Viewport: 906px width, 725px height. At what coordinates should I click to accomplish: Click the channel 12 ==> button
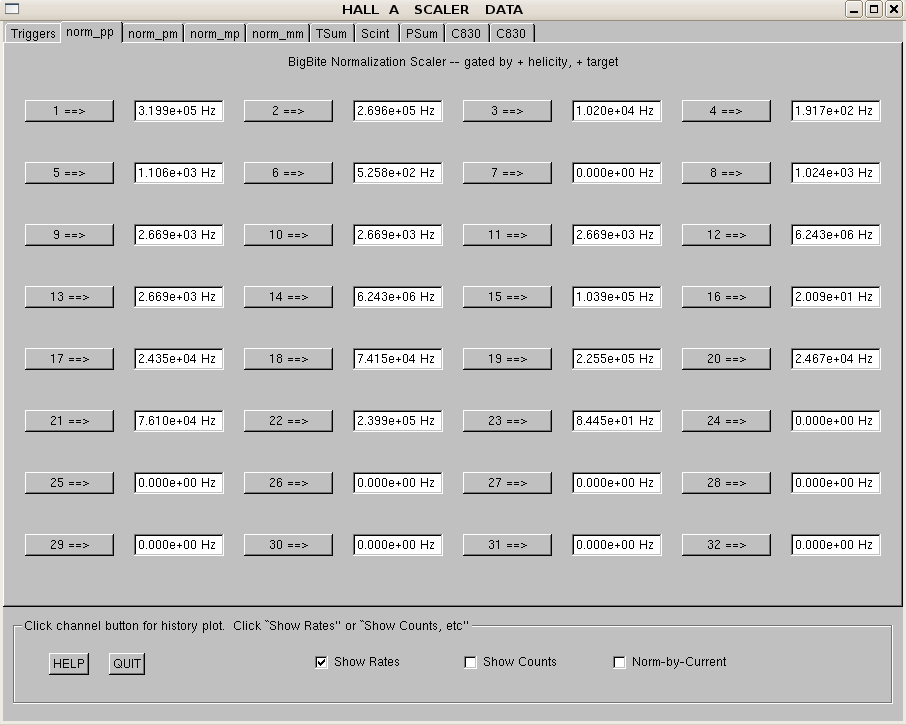[726, 235]
